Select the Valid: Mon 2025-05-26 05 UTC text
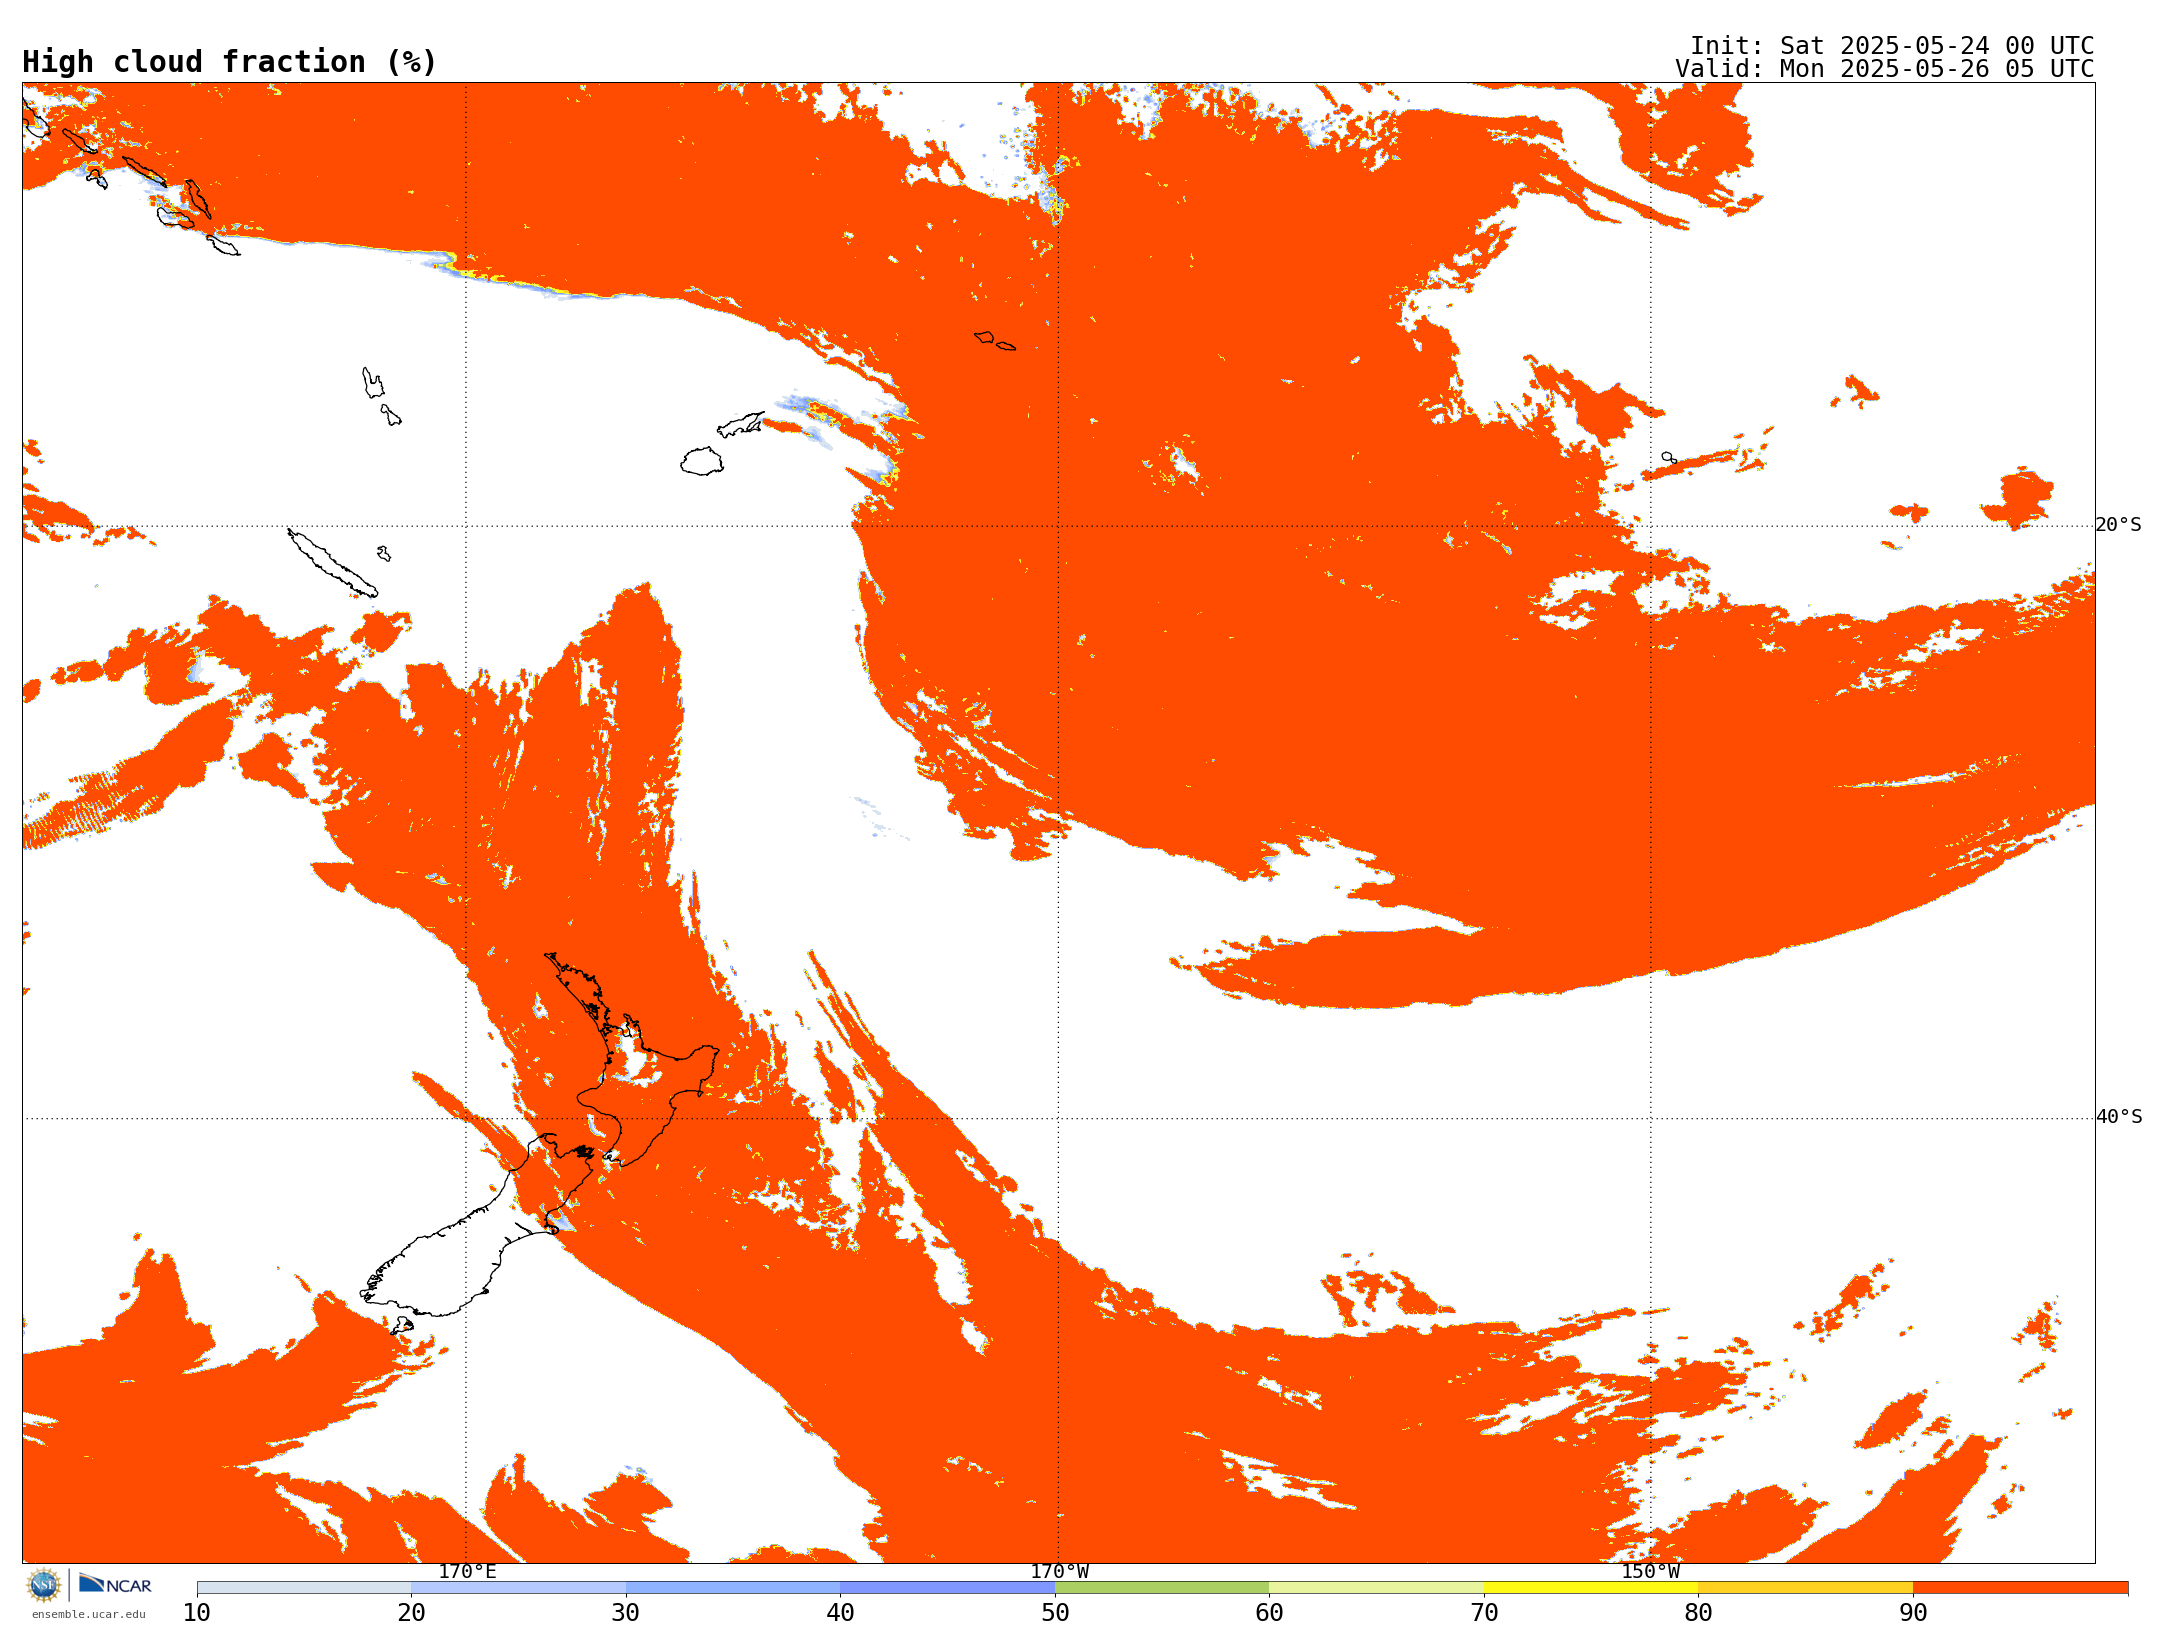The image size is (2160, 1626). coord(1884,69)
